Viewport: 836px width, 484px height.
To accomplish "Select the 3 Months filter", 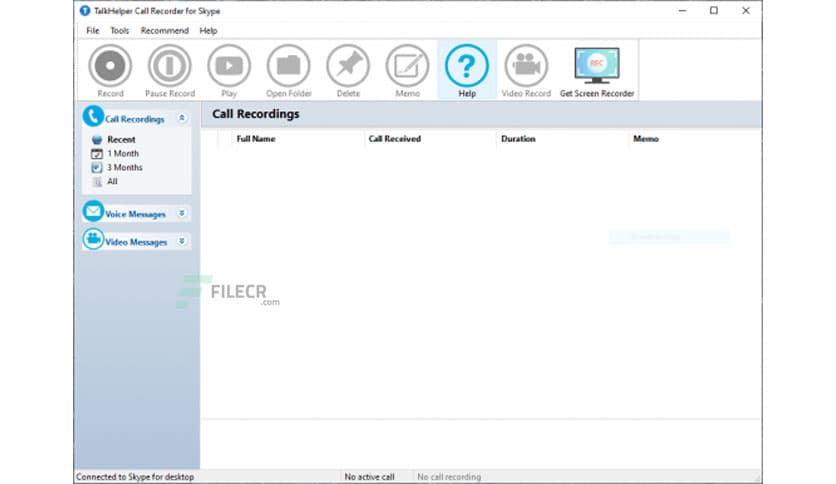I will [x=125, y=167].
